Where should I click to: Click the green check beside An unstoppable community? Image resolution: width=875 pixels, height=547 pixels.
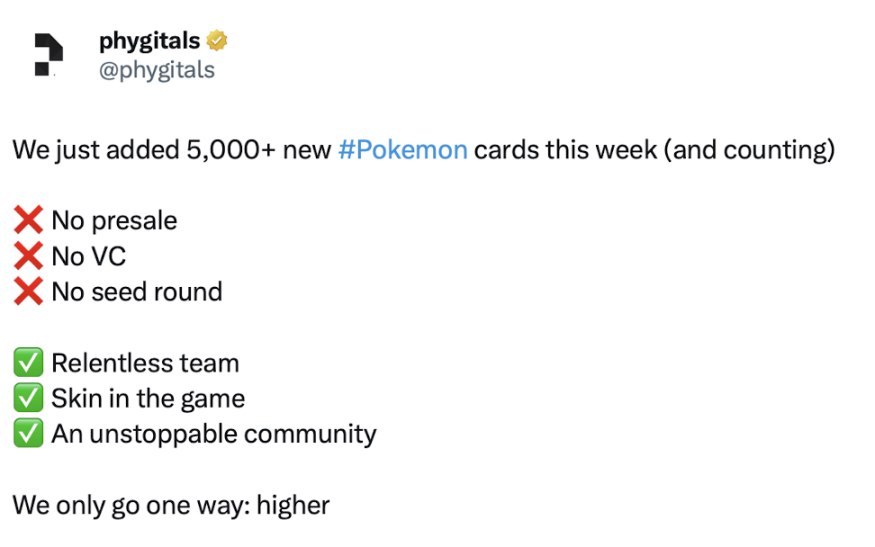tap(28, 434)
